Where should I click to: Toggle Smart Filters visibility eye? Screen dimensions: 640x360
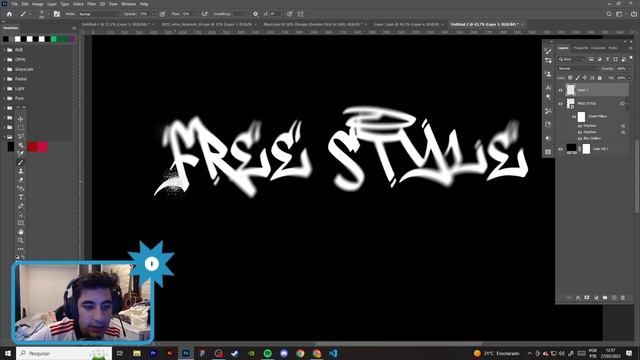point(574,117)
